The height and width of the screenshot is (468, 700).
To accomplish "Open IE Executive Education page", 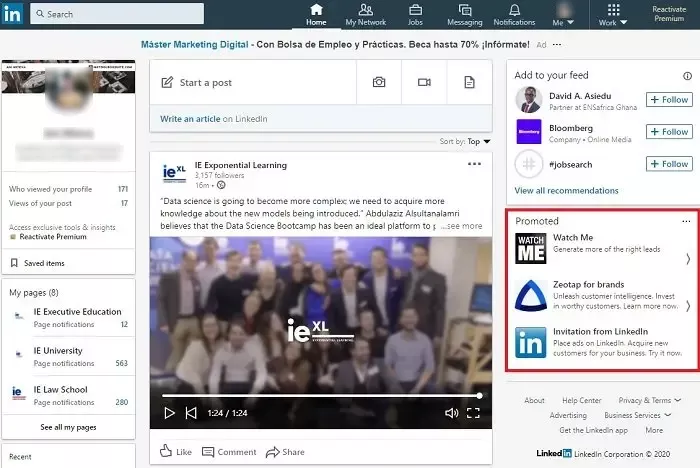I will [77, 312].
